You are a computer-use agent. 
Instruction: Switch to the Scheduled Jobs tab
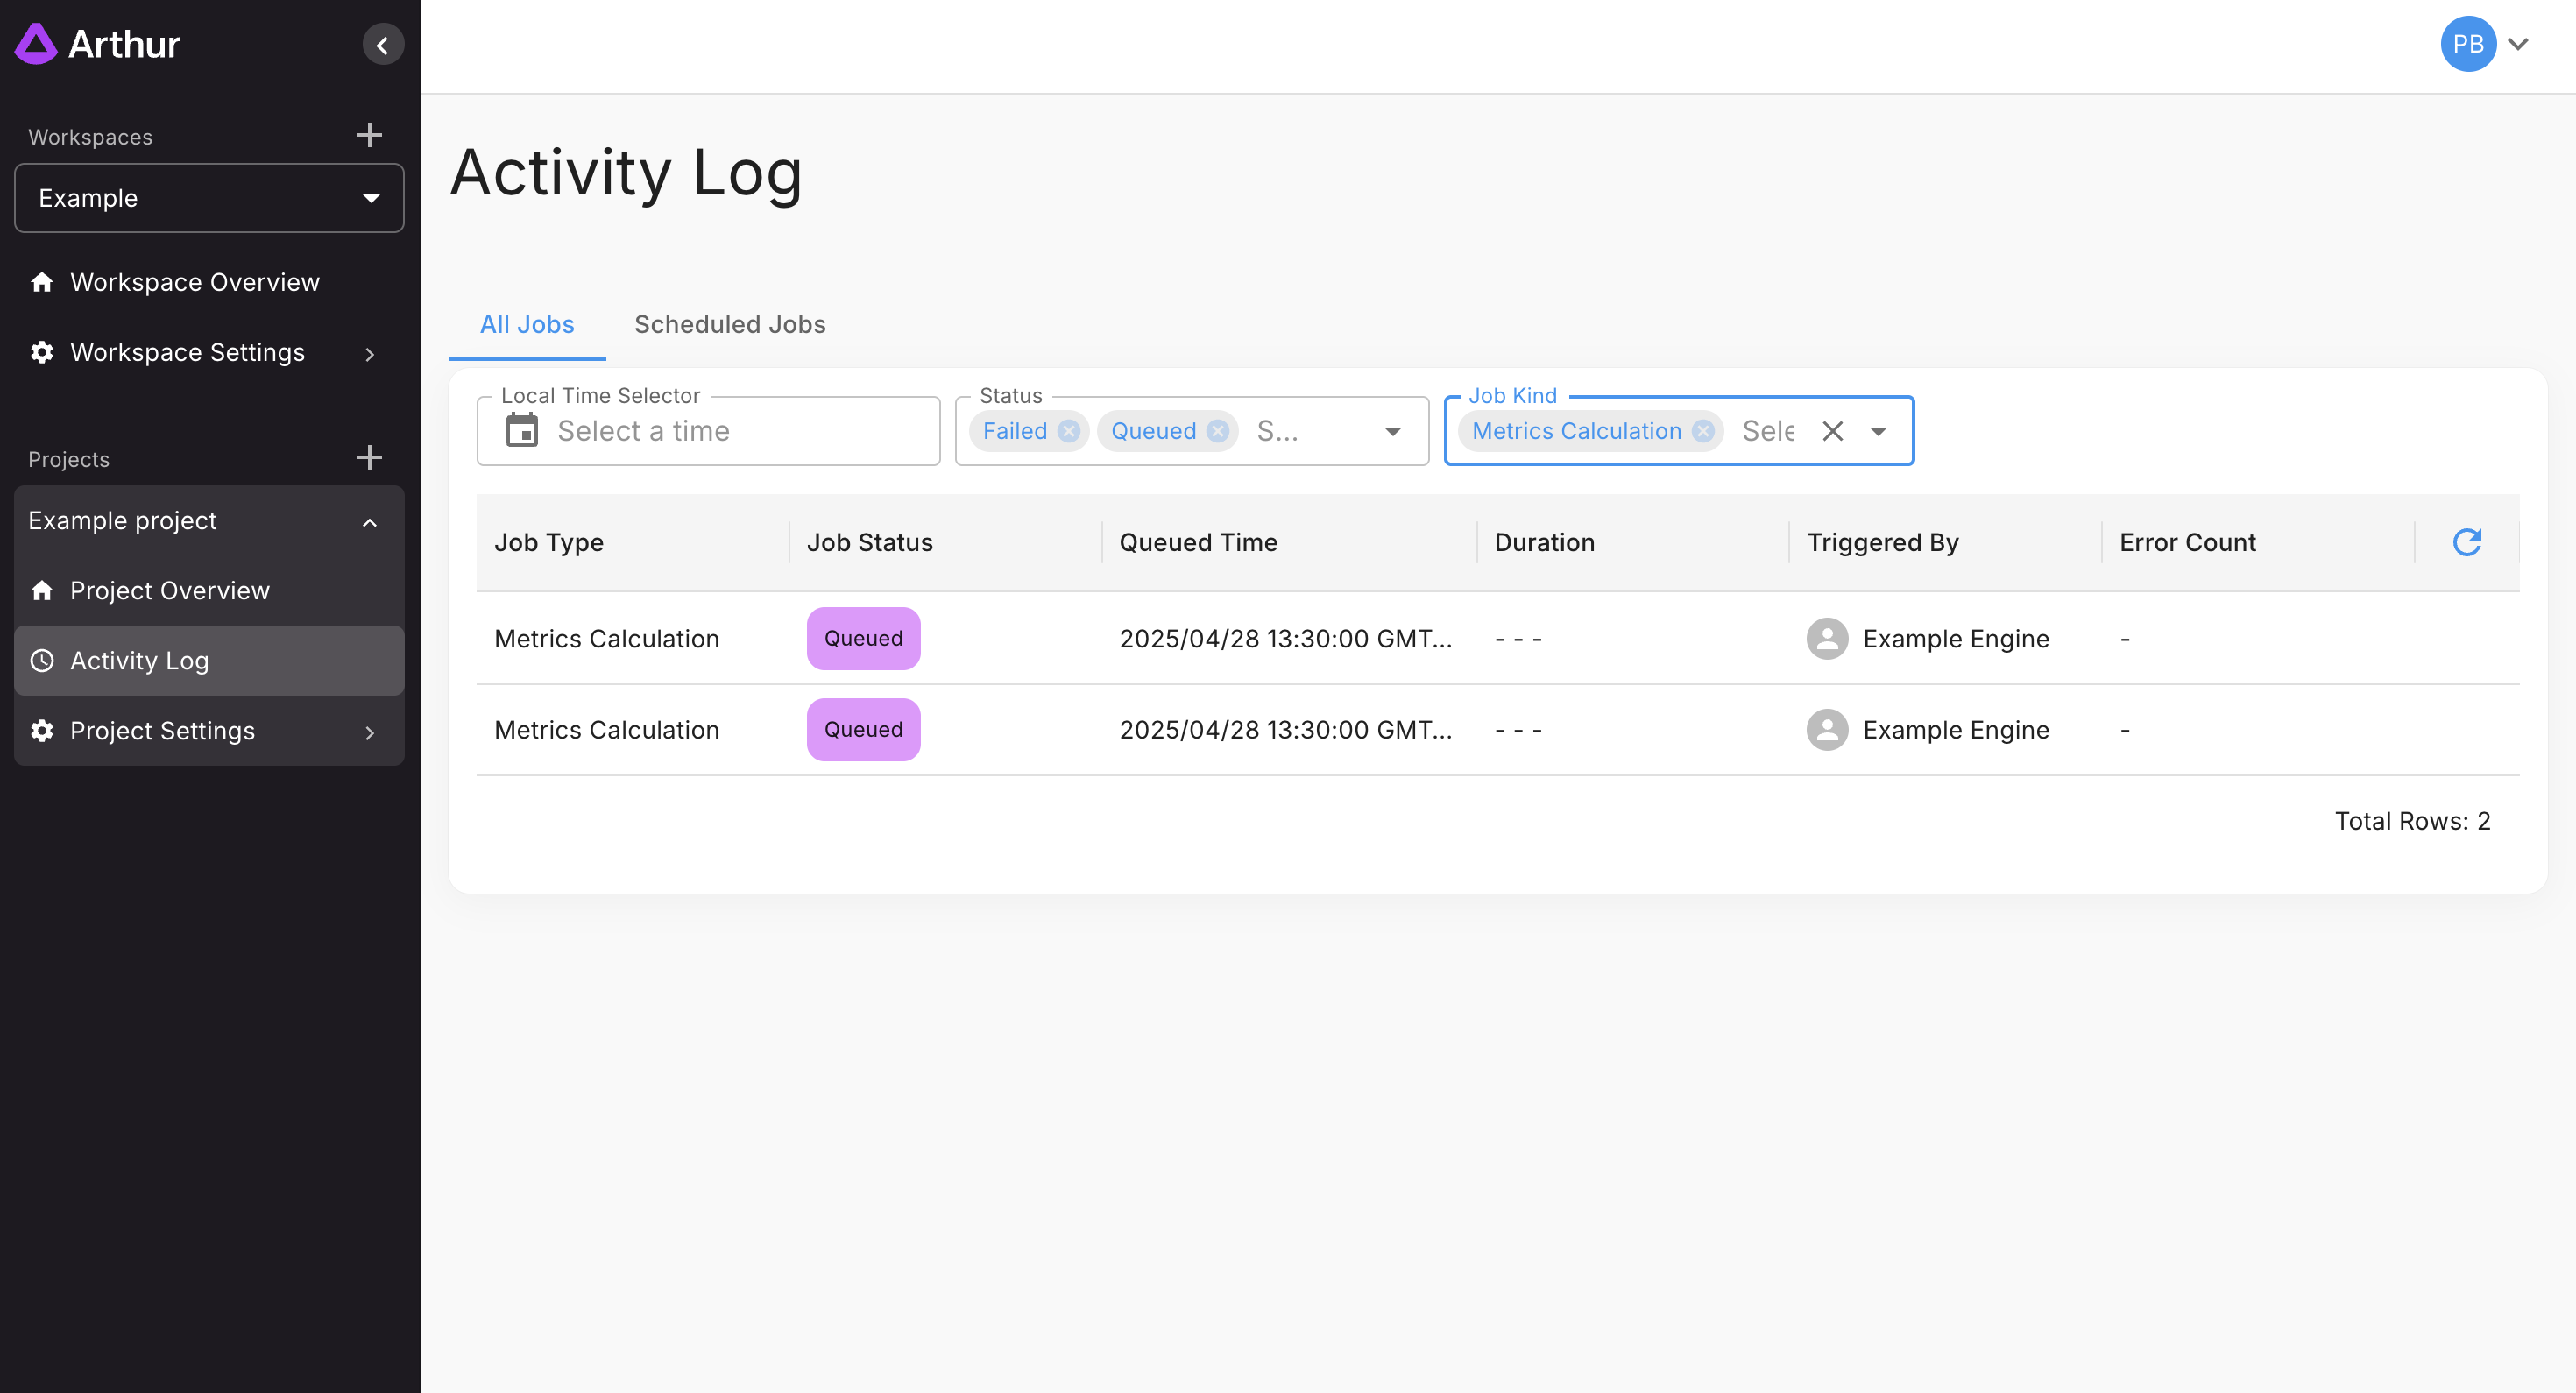click(729, 324)
